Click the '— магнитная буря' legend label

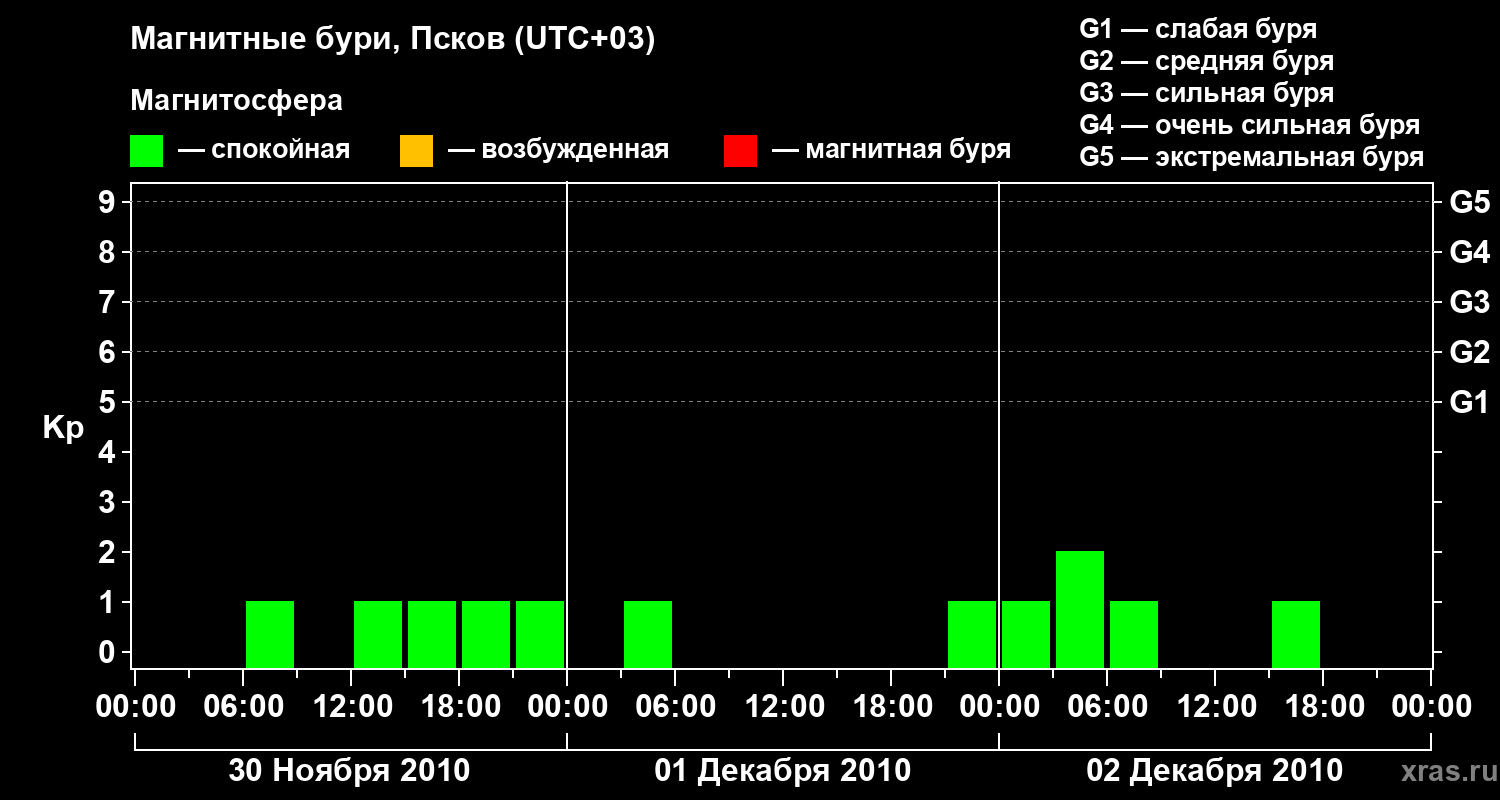tap(892, 151)
